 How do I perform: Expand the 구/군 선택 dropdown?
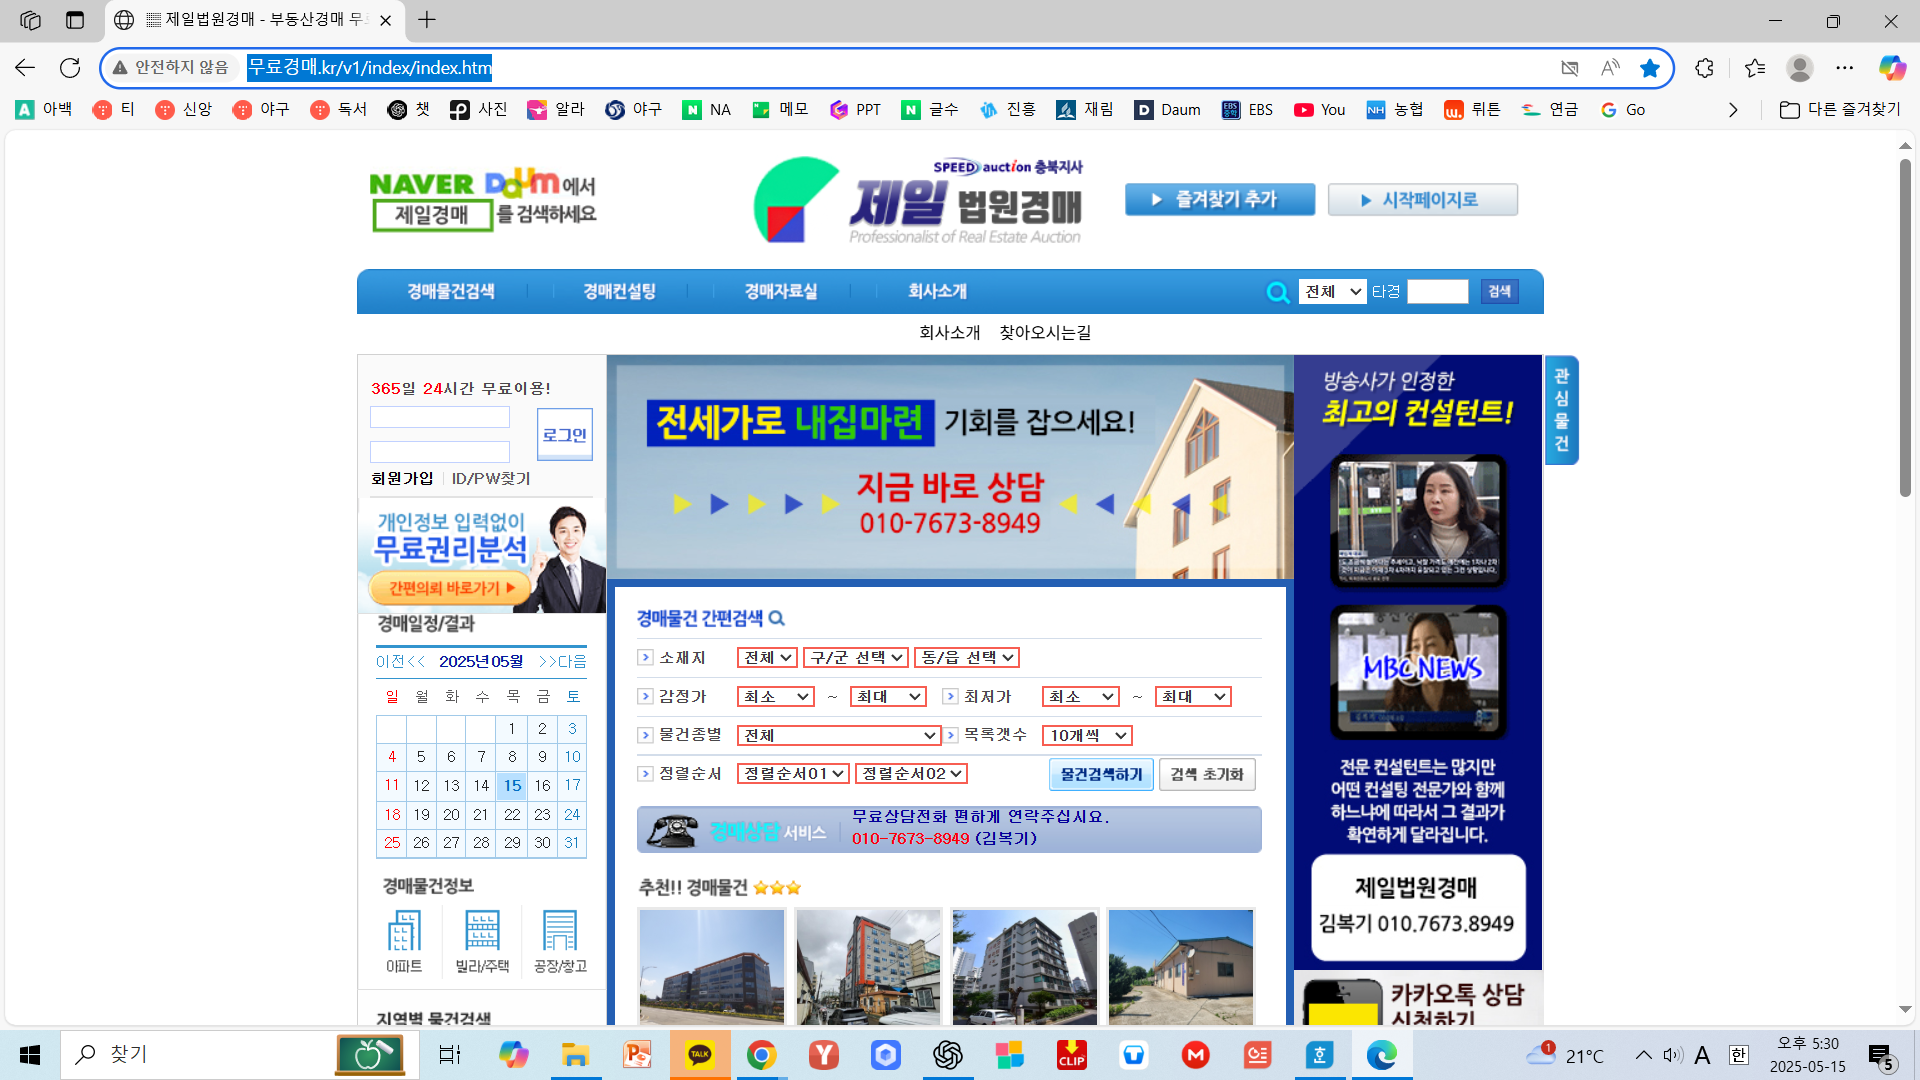856,657
